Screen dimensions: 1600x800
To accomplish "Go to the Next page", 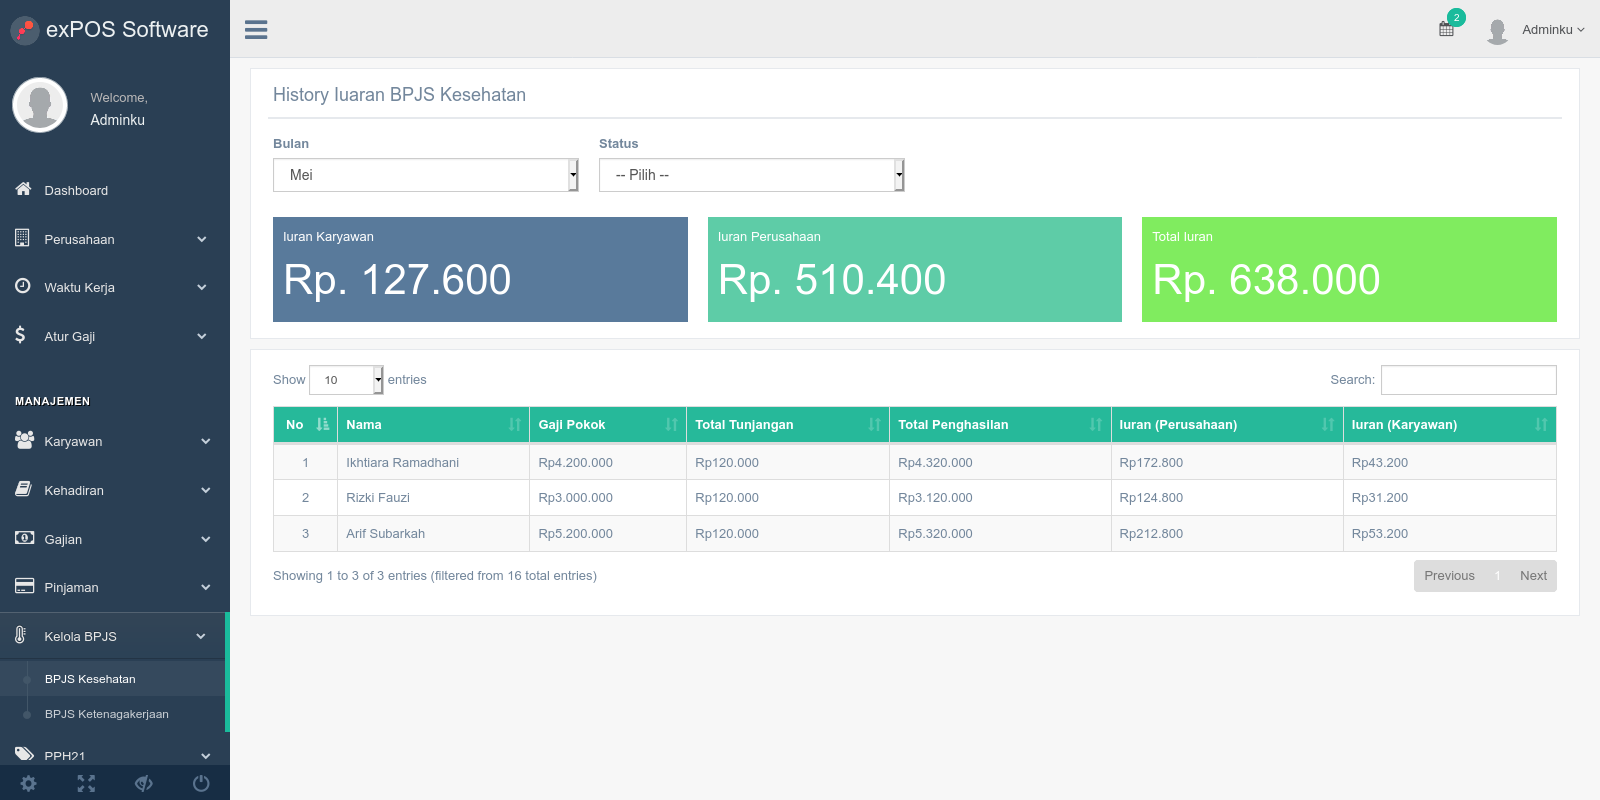I will click(1533, 576).
